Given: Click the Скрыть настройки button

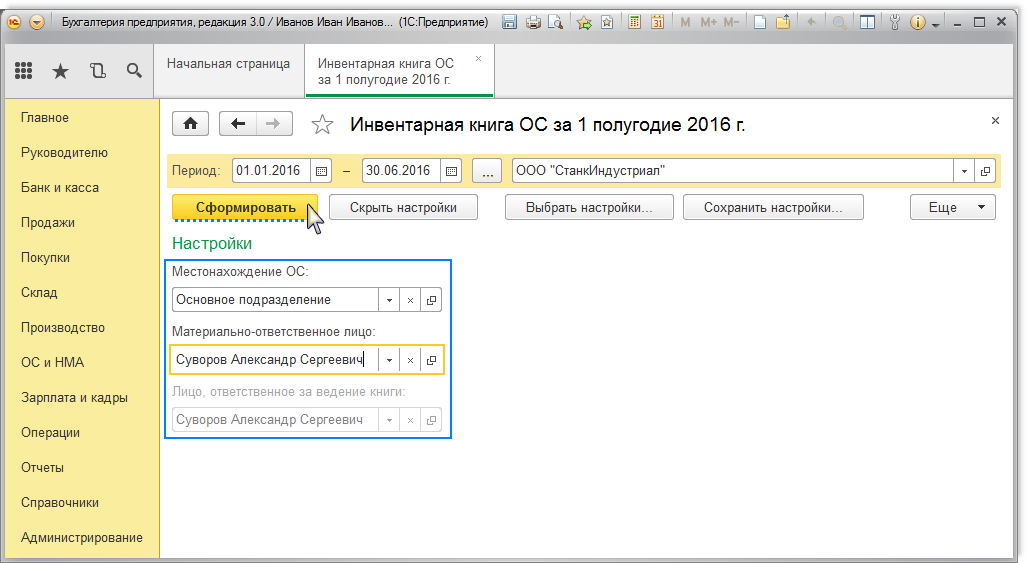Looking at the screenshot, I should [x=403, y=208].
